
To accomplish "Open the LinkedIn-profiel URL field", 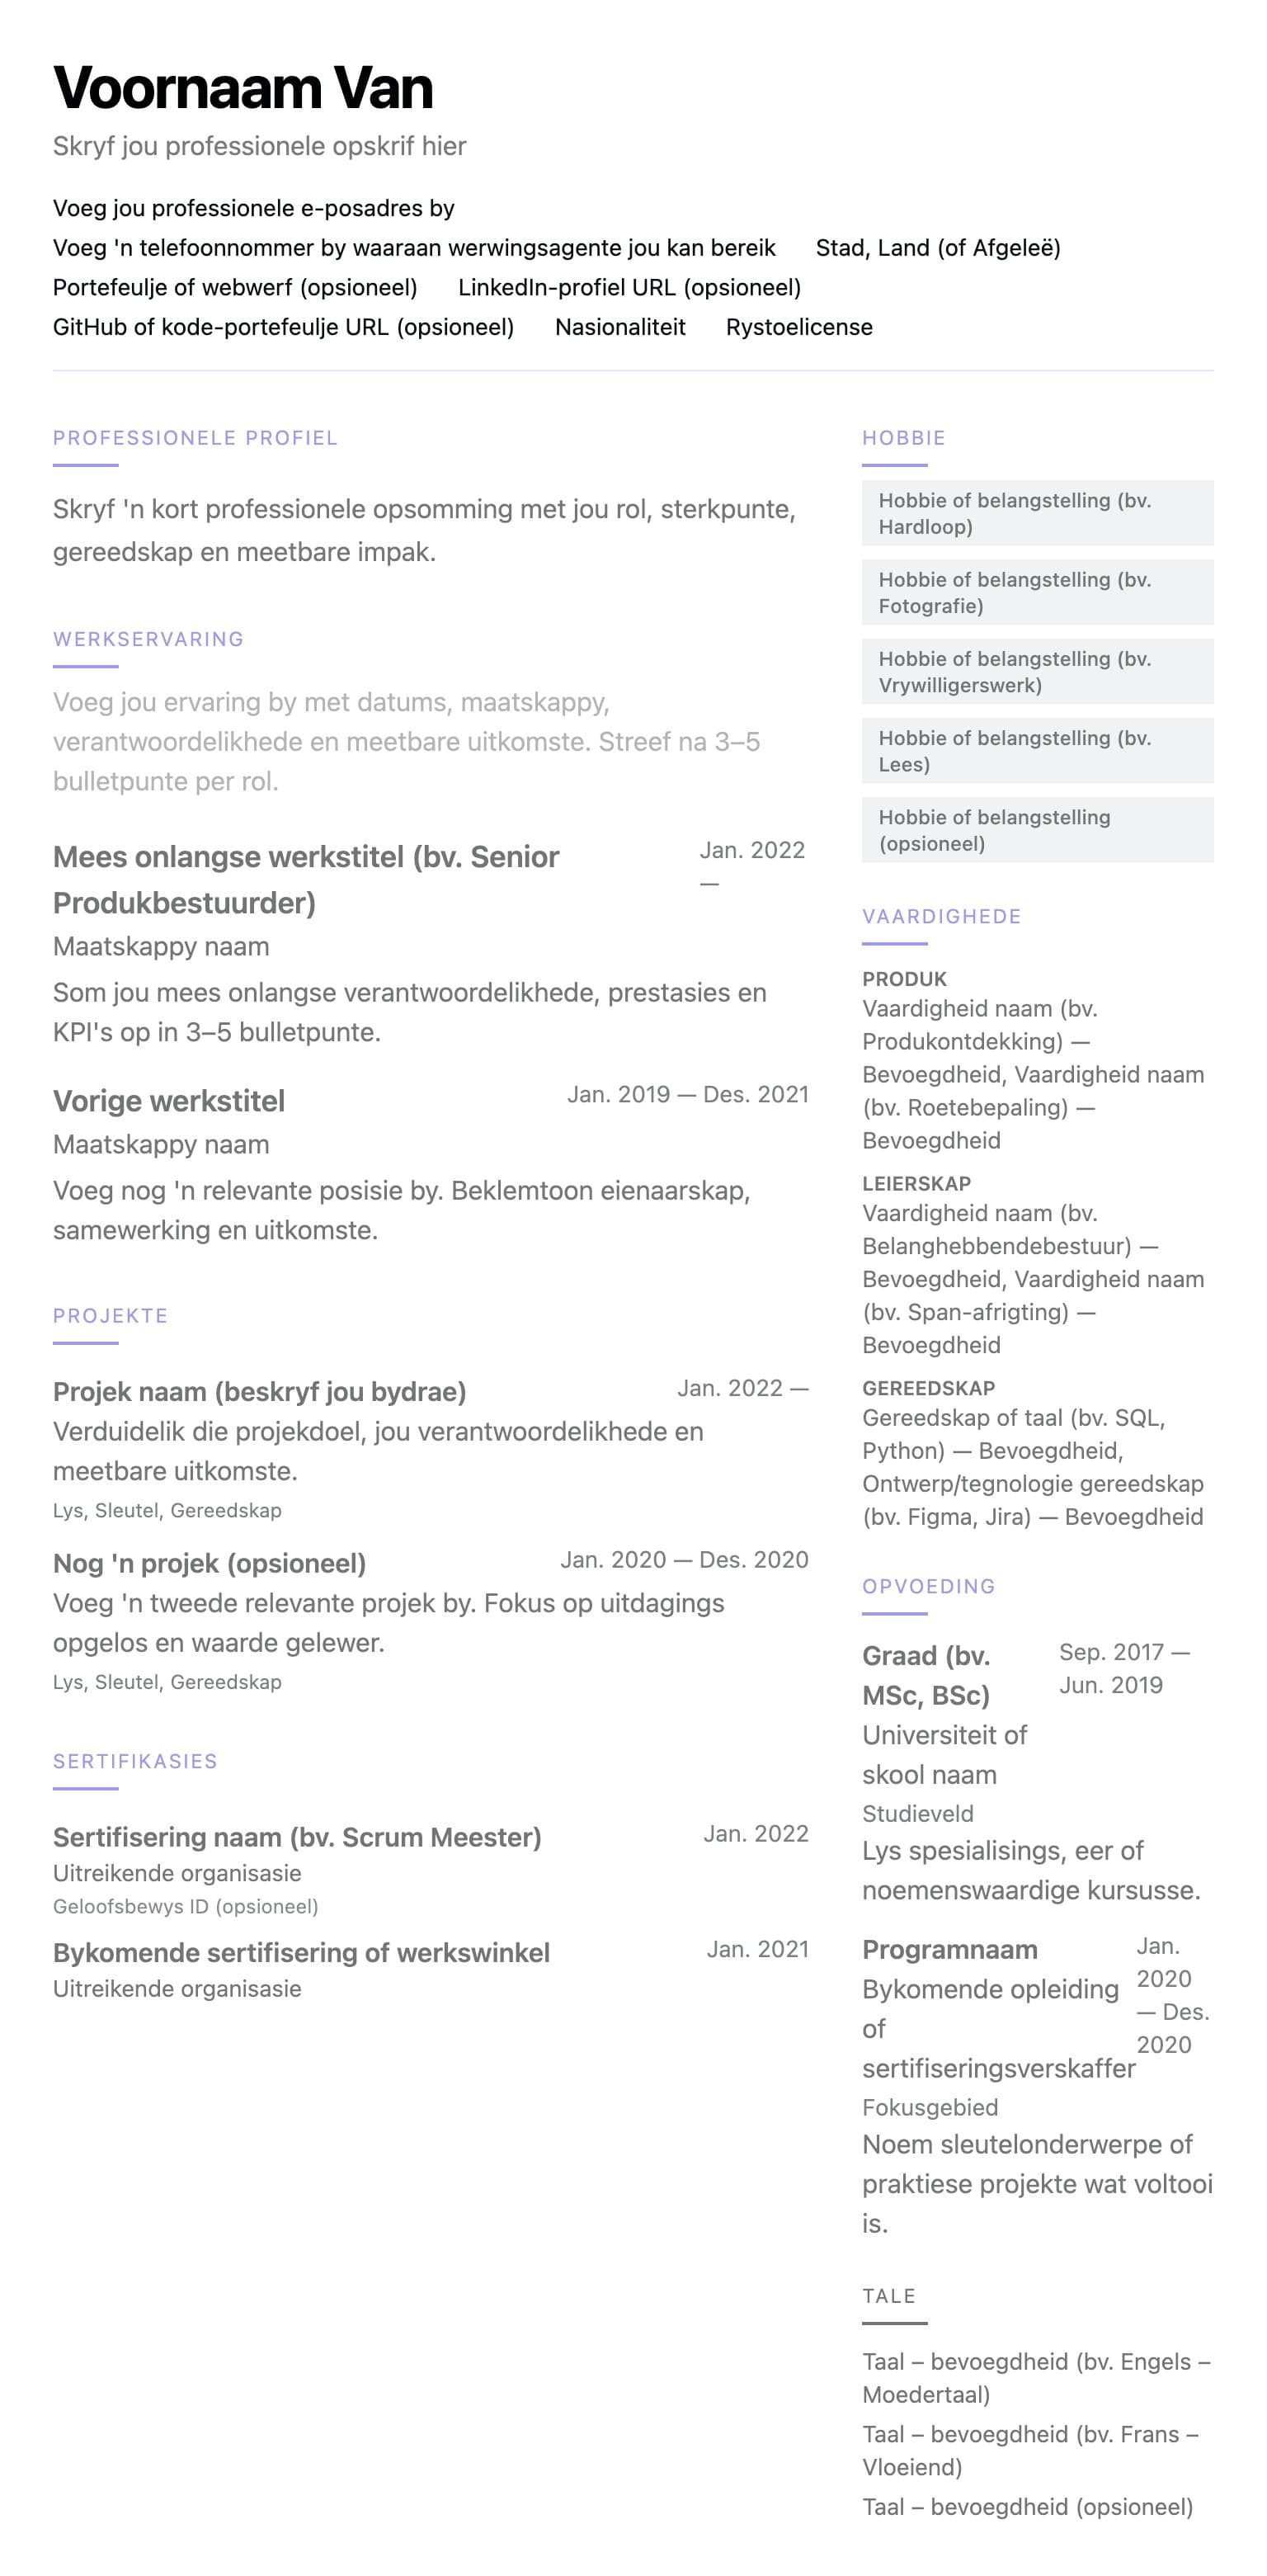I will (x=629, y=288).
